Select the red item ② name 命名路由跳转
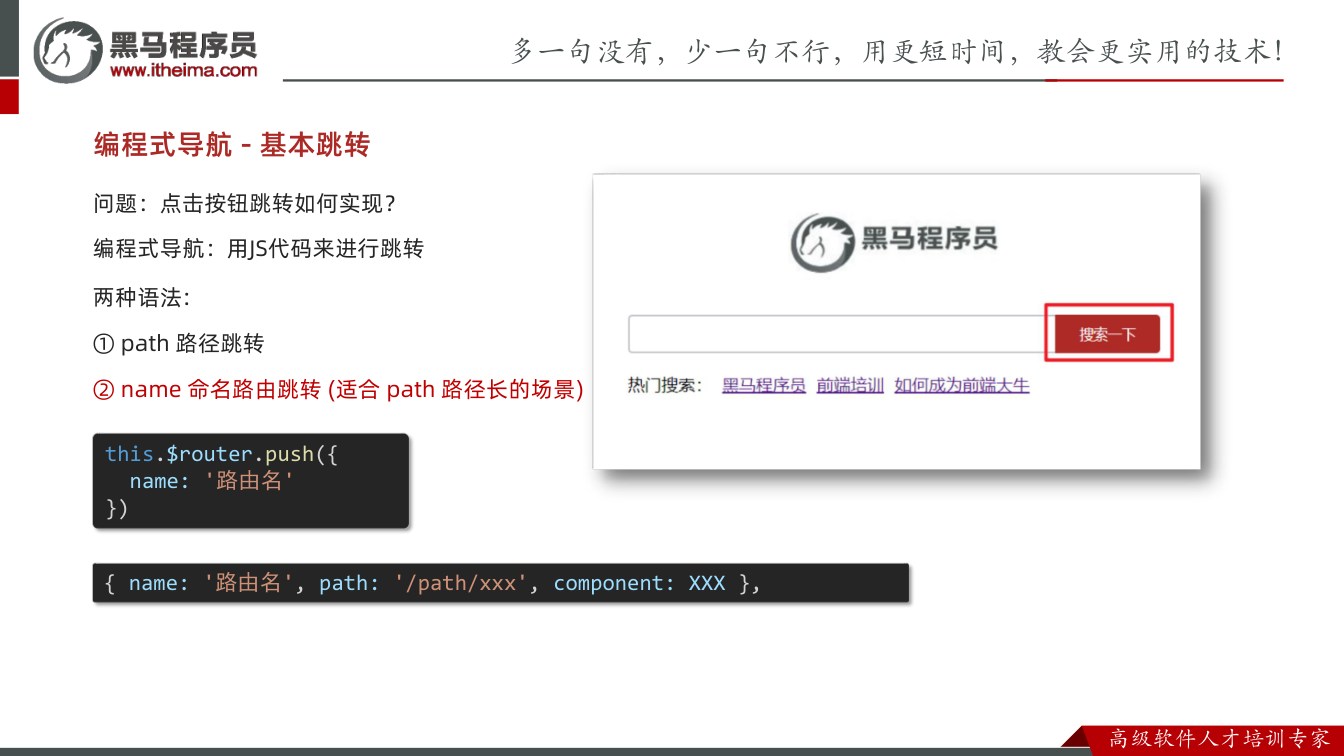The width and height of the screenshot is (1344, 756). click(x=338, y=389)
